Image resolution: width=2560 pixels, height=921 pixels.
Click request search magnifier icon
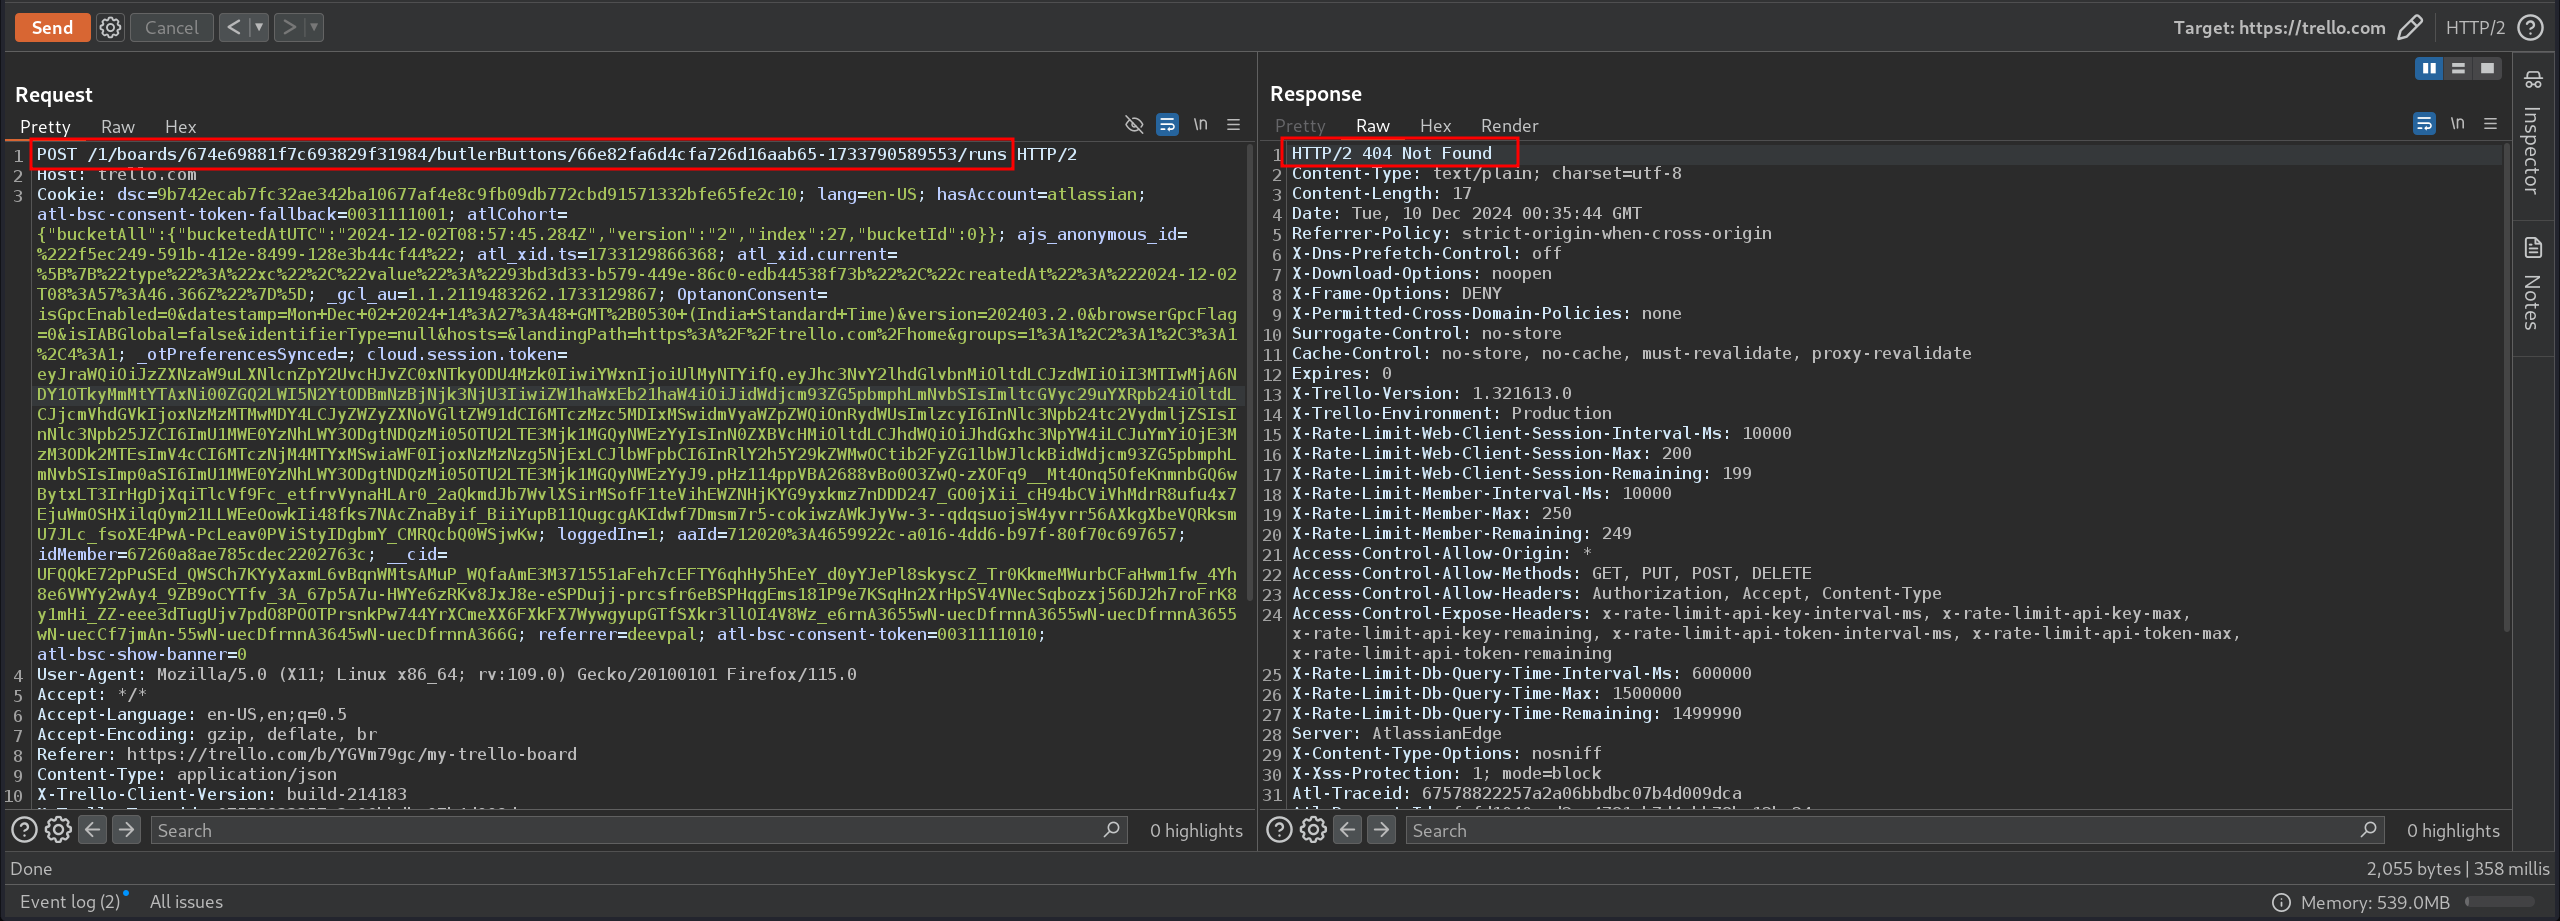pyautogui.click(x=1111, y=829)
